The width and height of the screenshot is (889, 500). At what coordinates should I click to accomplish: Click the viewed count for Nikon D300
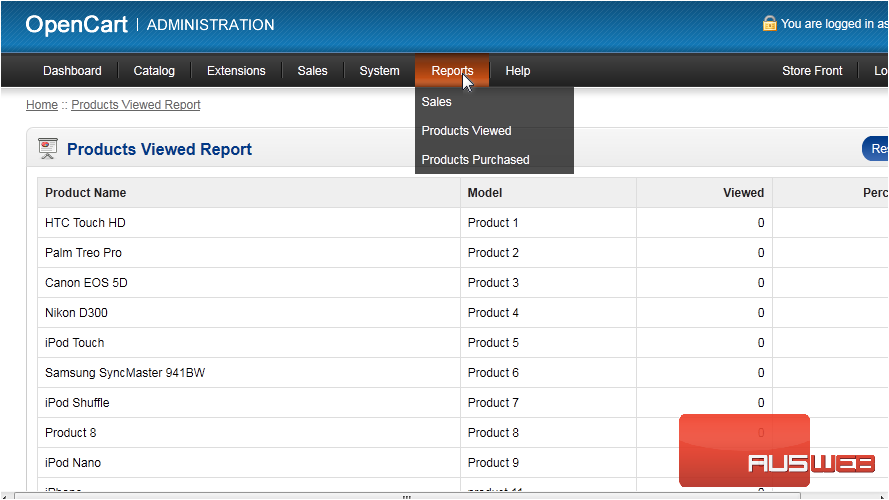[x=761, y=313]
